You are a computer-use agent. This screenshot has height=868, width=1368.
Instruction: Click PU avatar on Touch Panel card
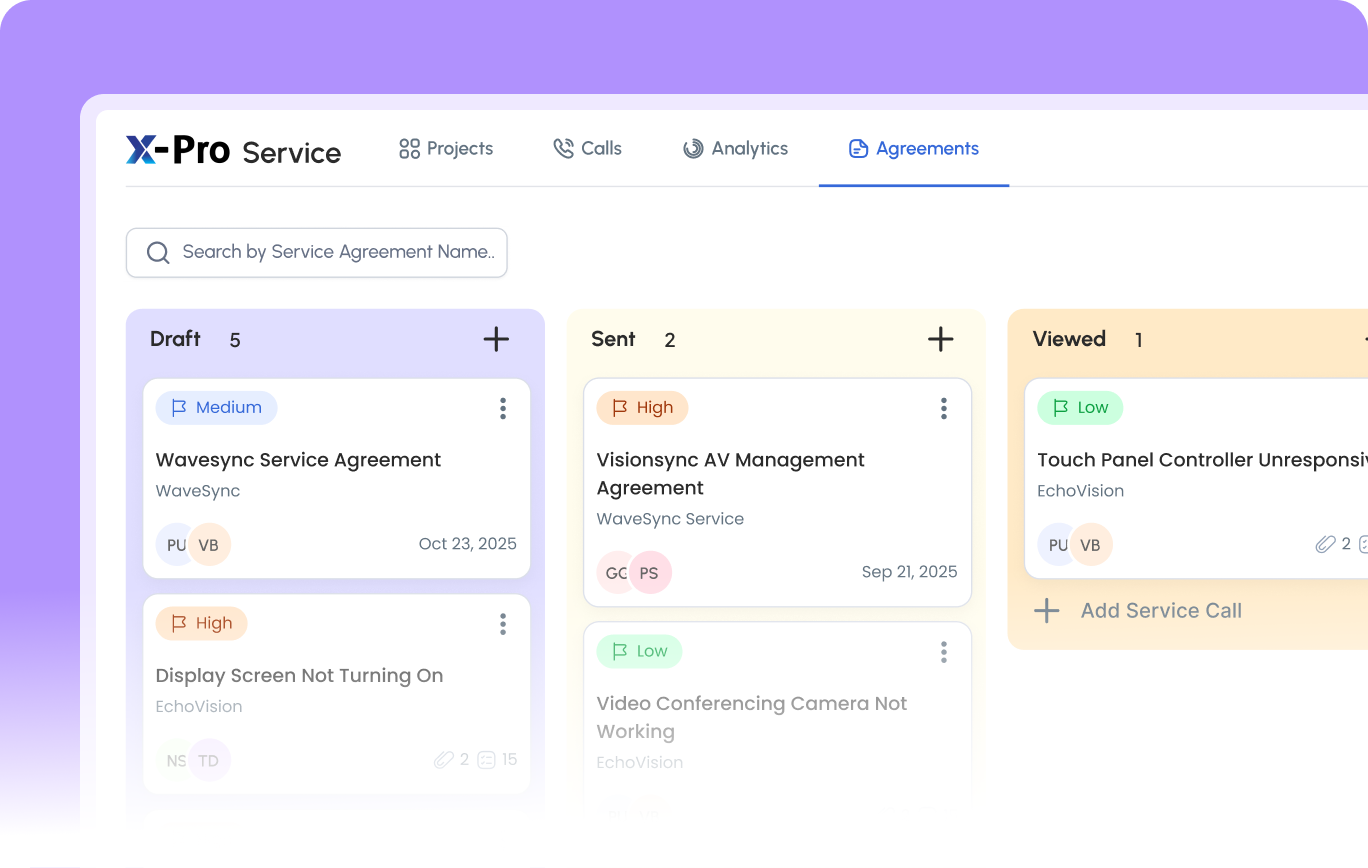1056,545
